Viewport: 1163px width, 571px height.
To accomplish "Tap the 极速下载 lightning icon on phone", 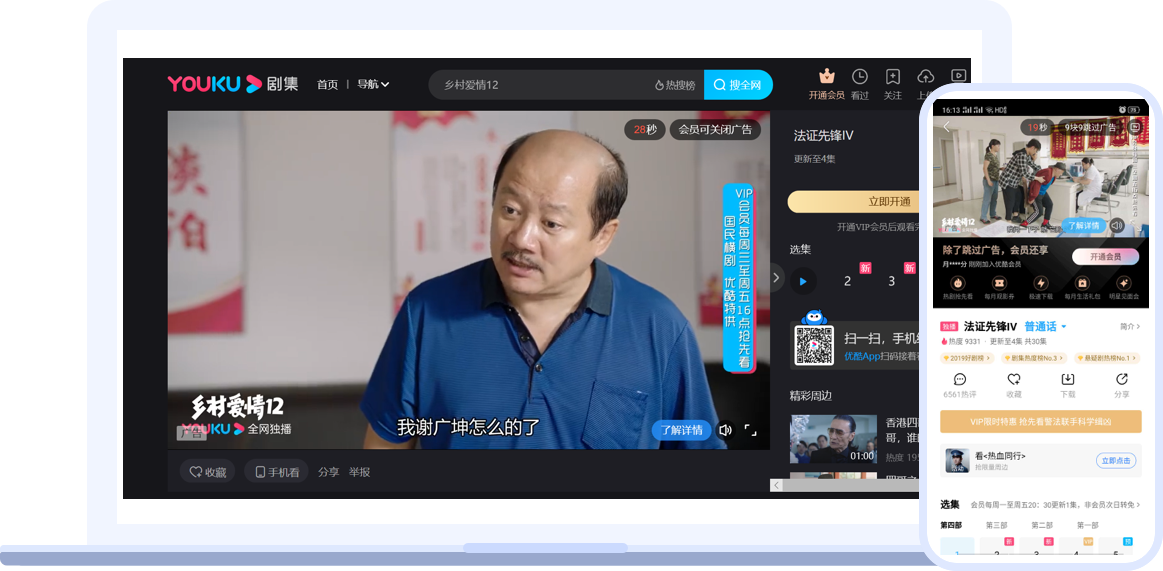I will coord(1040,283).
